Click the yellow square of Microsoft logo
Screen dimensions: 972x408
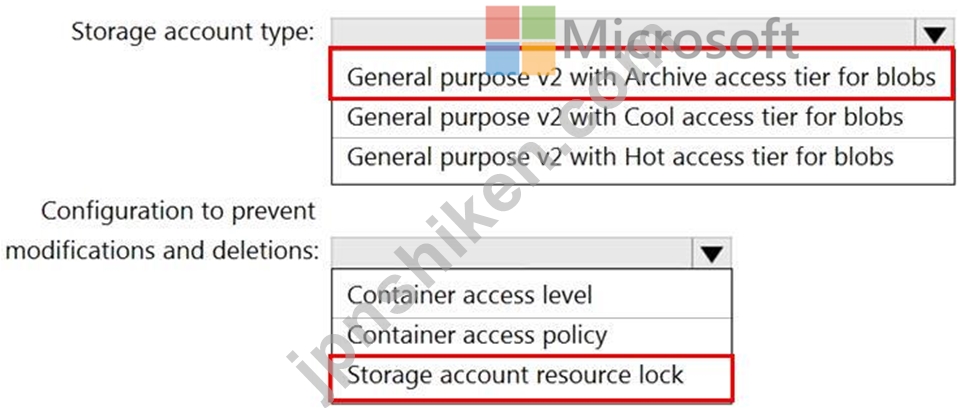539,58
